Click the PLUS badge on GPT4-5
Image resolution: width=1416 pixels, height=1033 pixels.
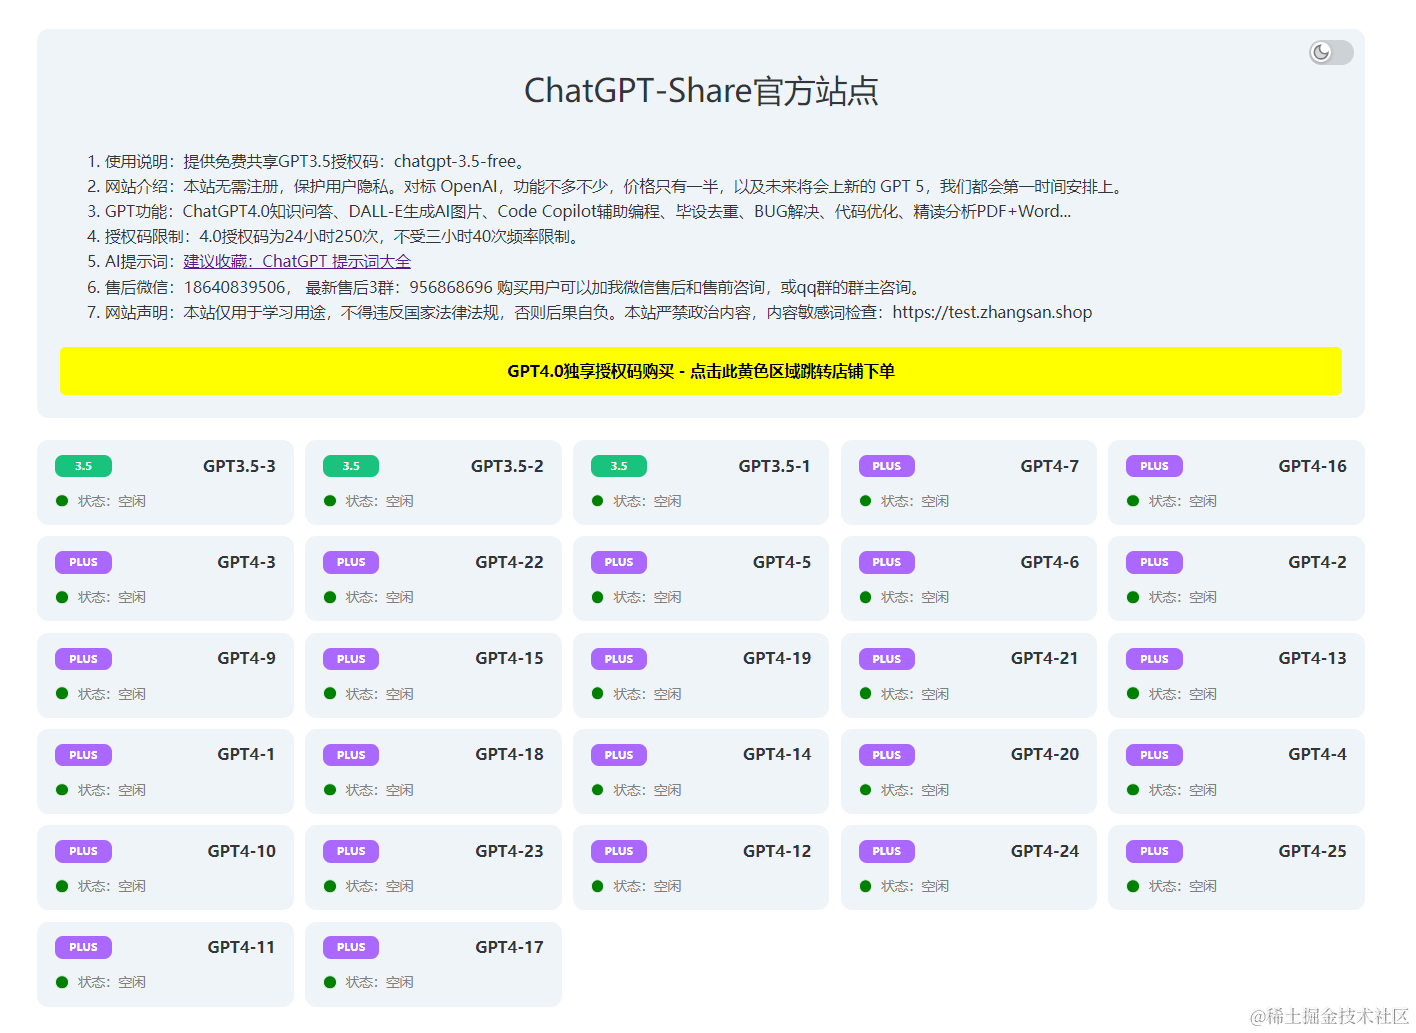pyautogui.click(x=619, y=562)
